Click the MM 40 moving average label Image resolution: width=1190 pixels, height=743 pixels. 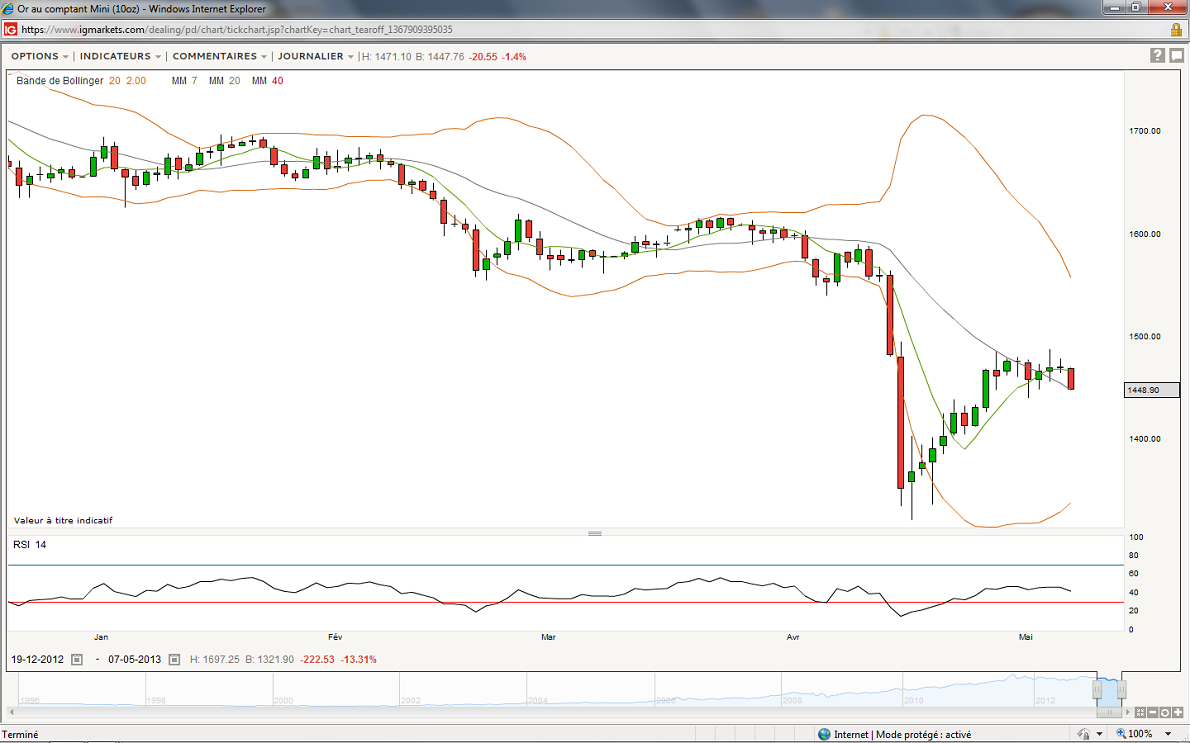267,80
